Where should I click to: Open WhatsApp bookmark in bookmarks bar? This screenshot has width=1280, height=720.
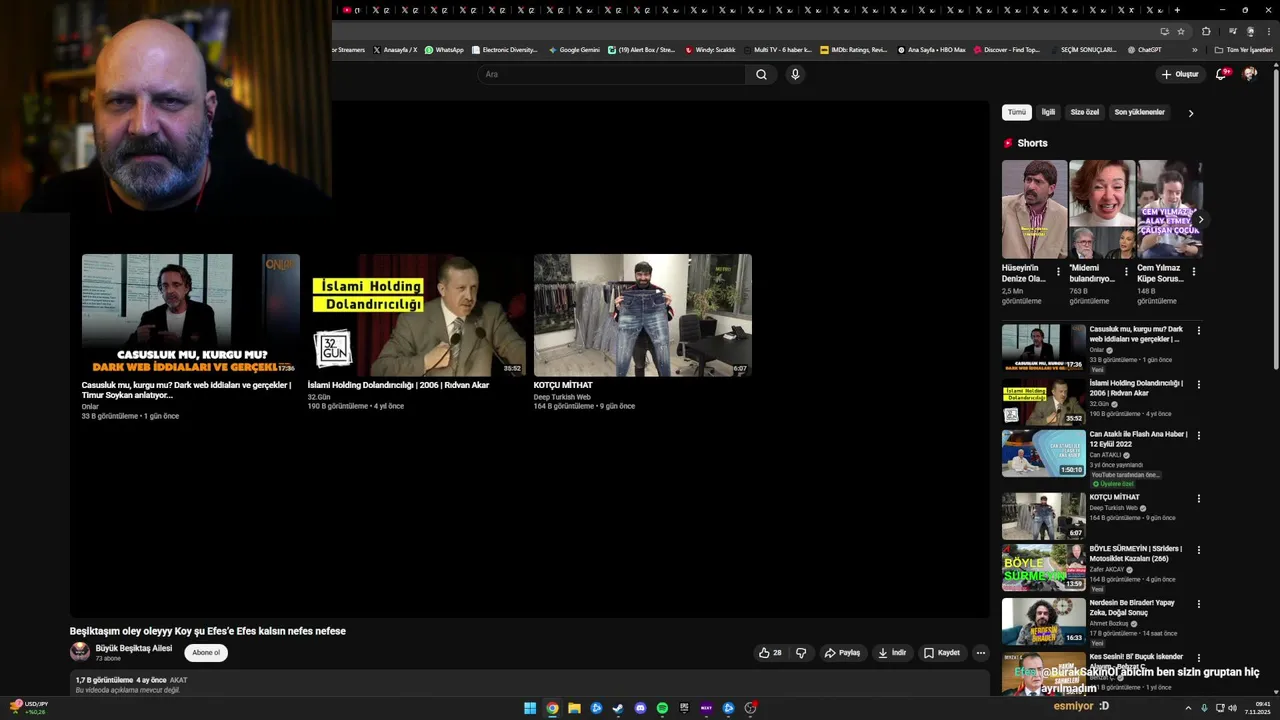(444, 49)
